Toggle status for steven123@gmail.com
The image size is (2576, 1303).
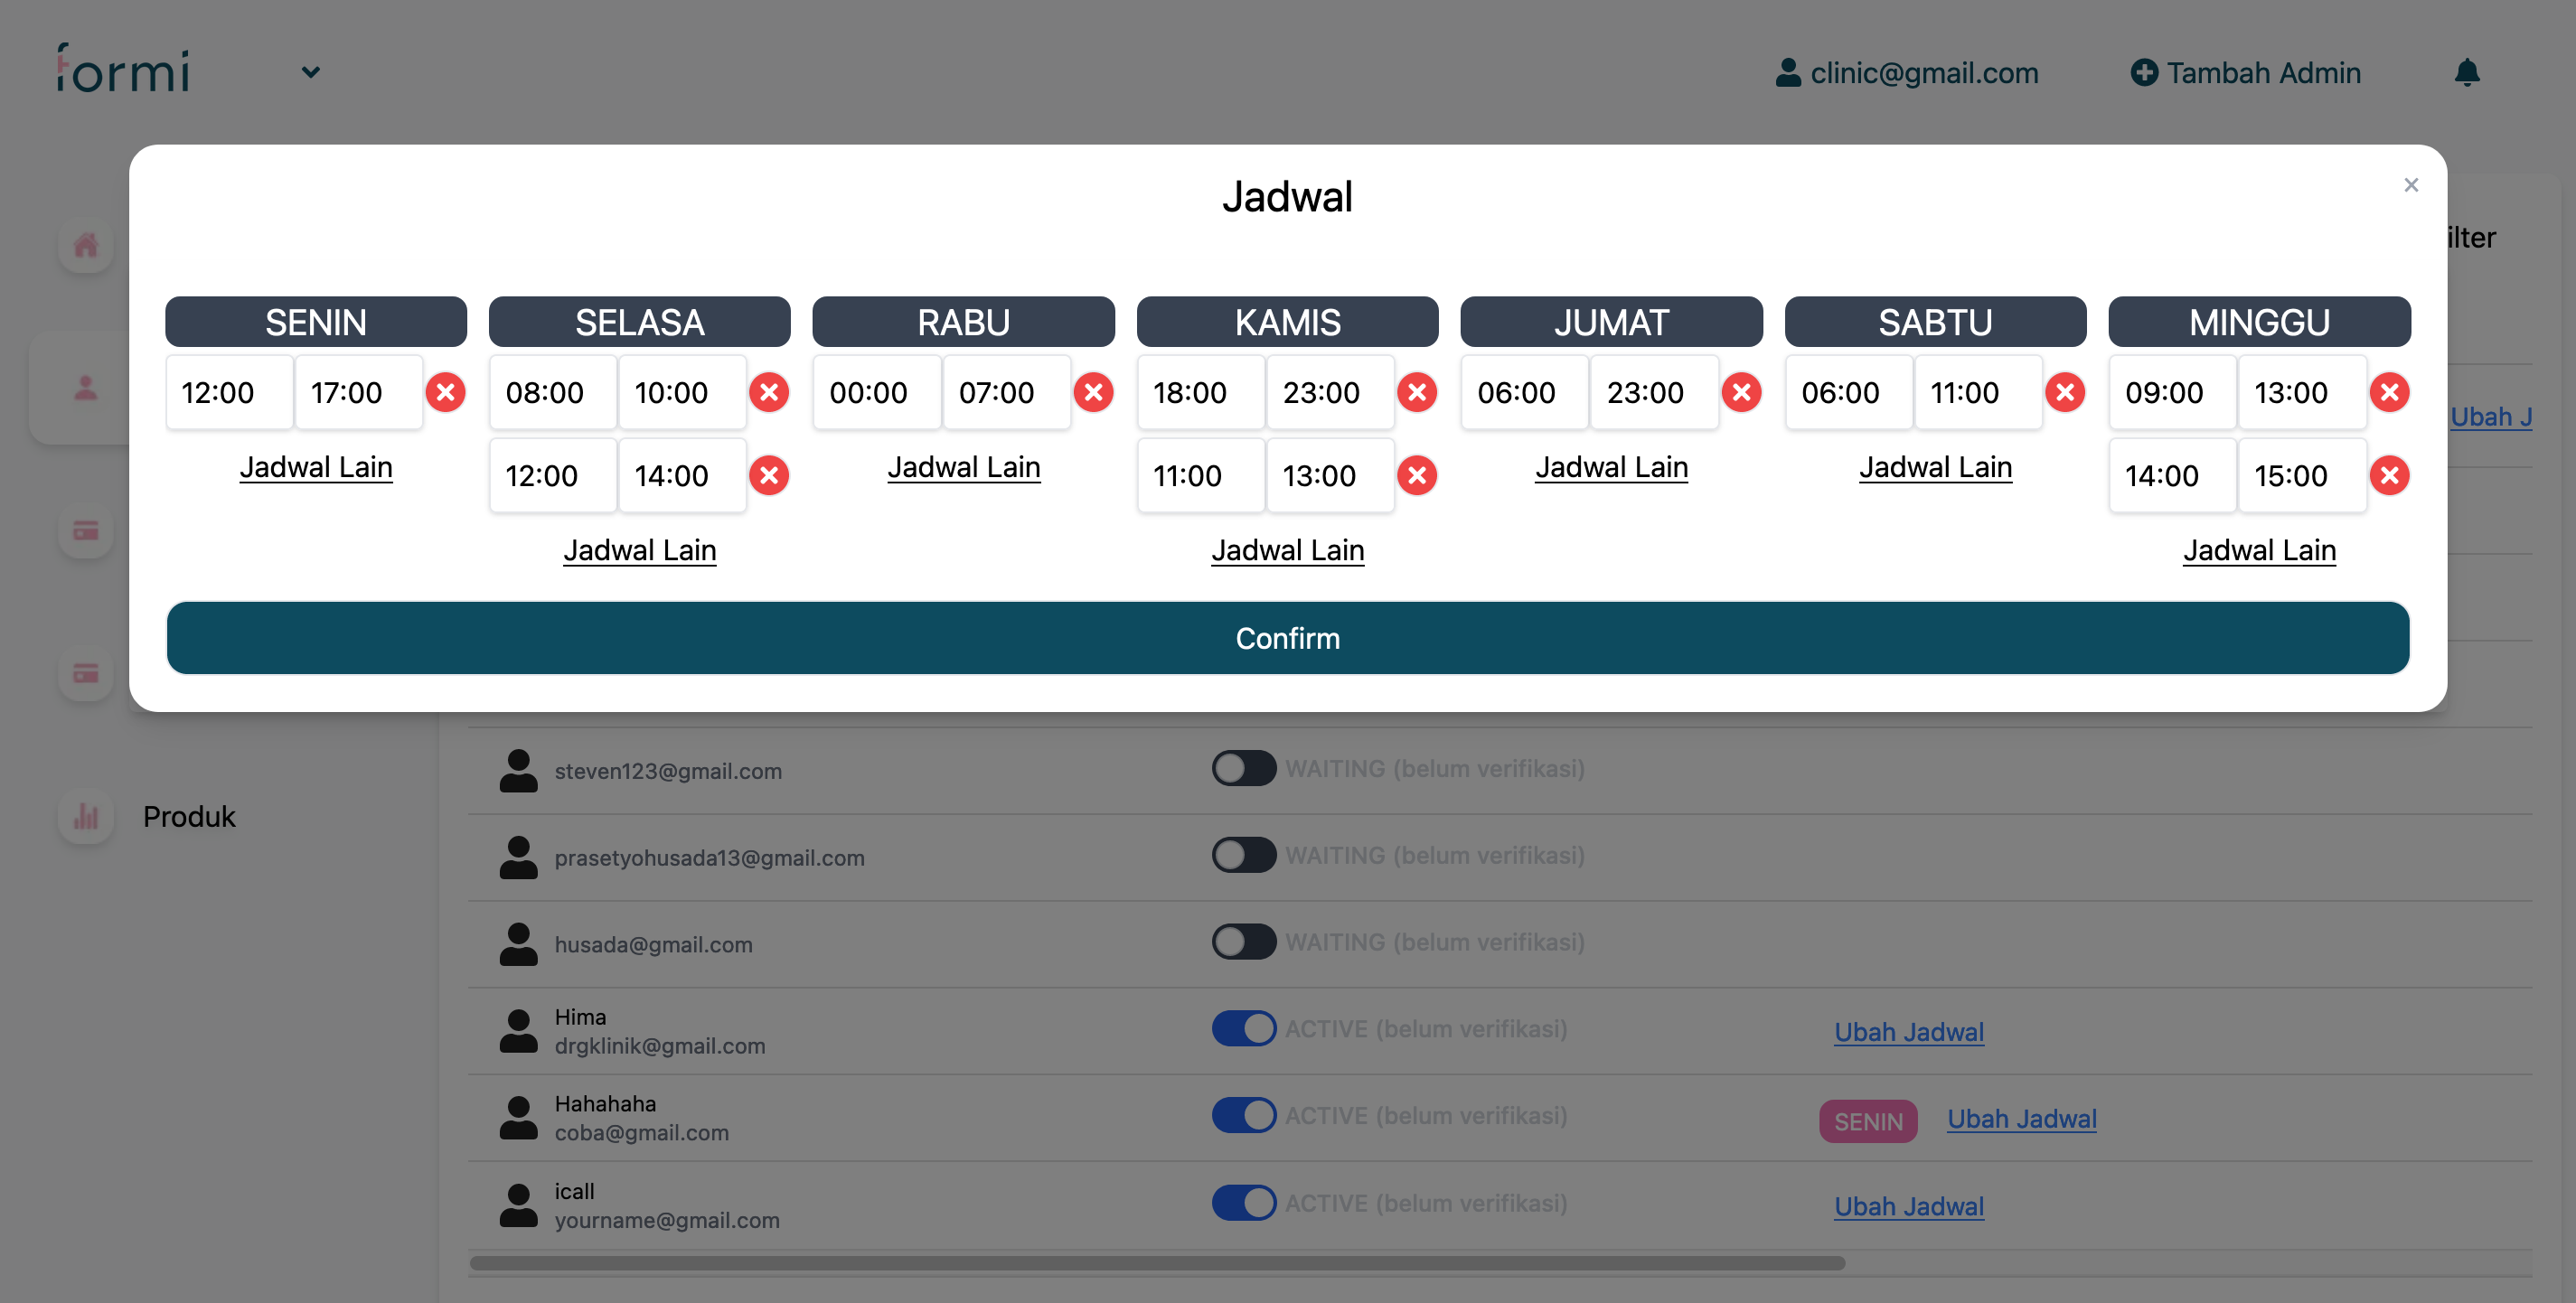tap(1243, 768)
